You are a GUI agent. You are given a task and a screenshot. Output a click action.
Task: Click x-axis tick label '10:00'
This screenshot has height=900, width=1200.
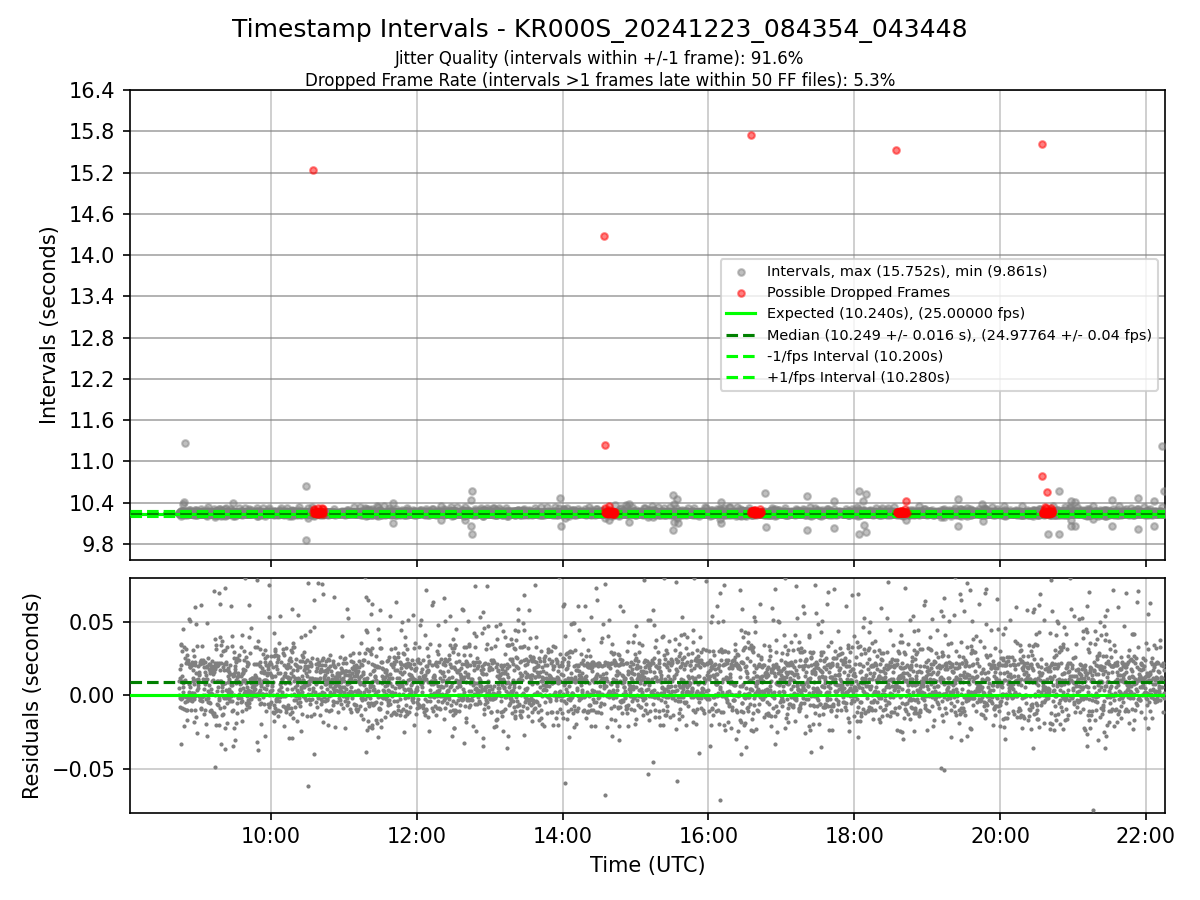(271, 835)
